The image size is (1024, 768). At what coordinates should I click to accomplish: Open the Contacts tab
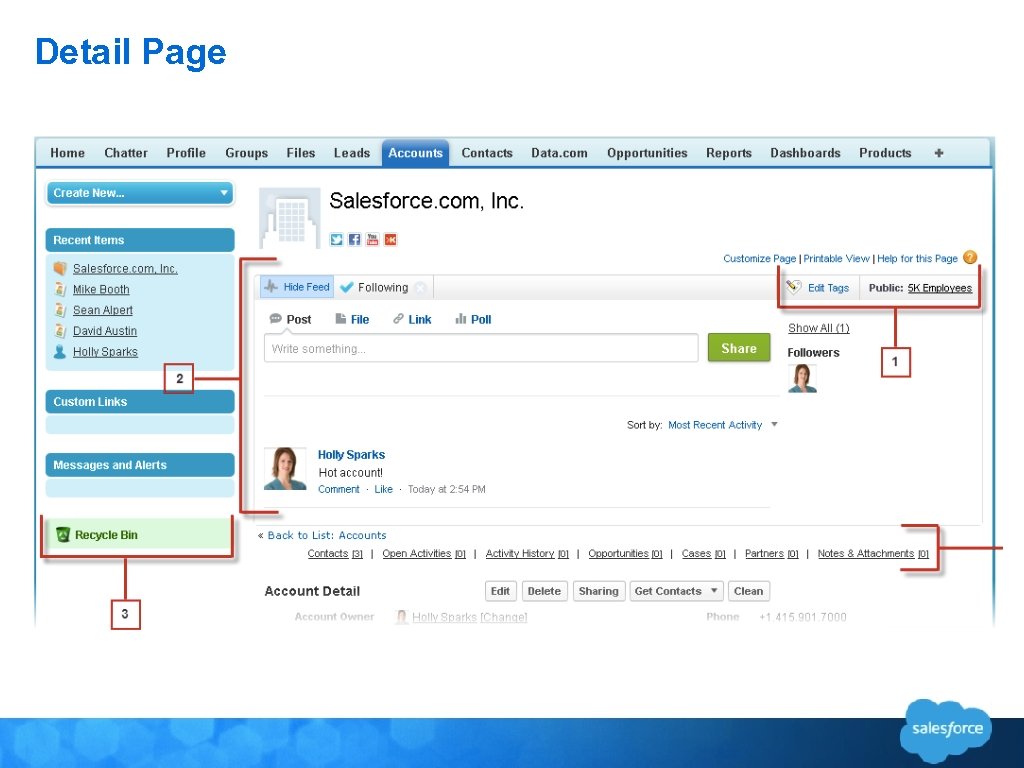(487, 153)
